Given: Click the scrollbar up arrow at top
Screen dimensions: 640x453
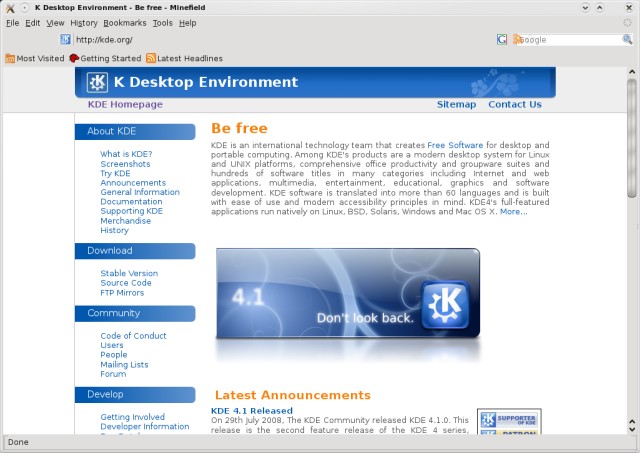Looking at the screenshot, I should (632, 72).
